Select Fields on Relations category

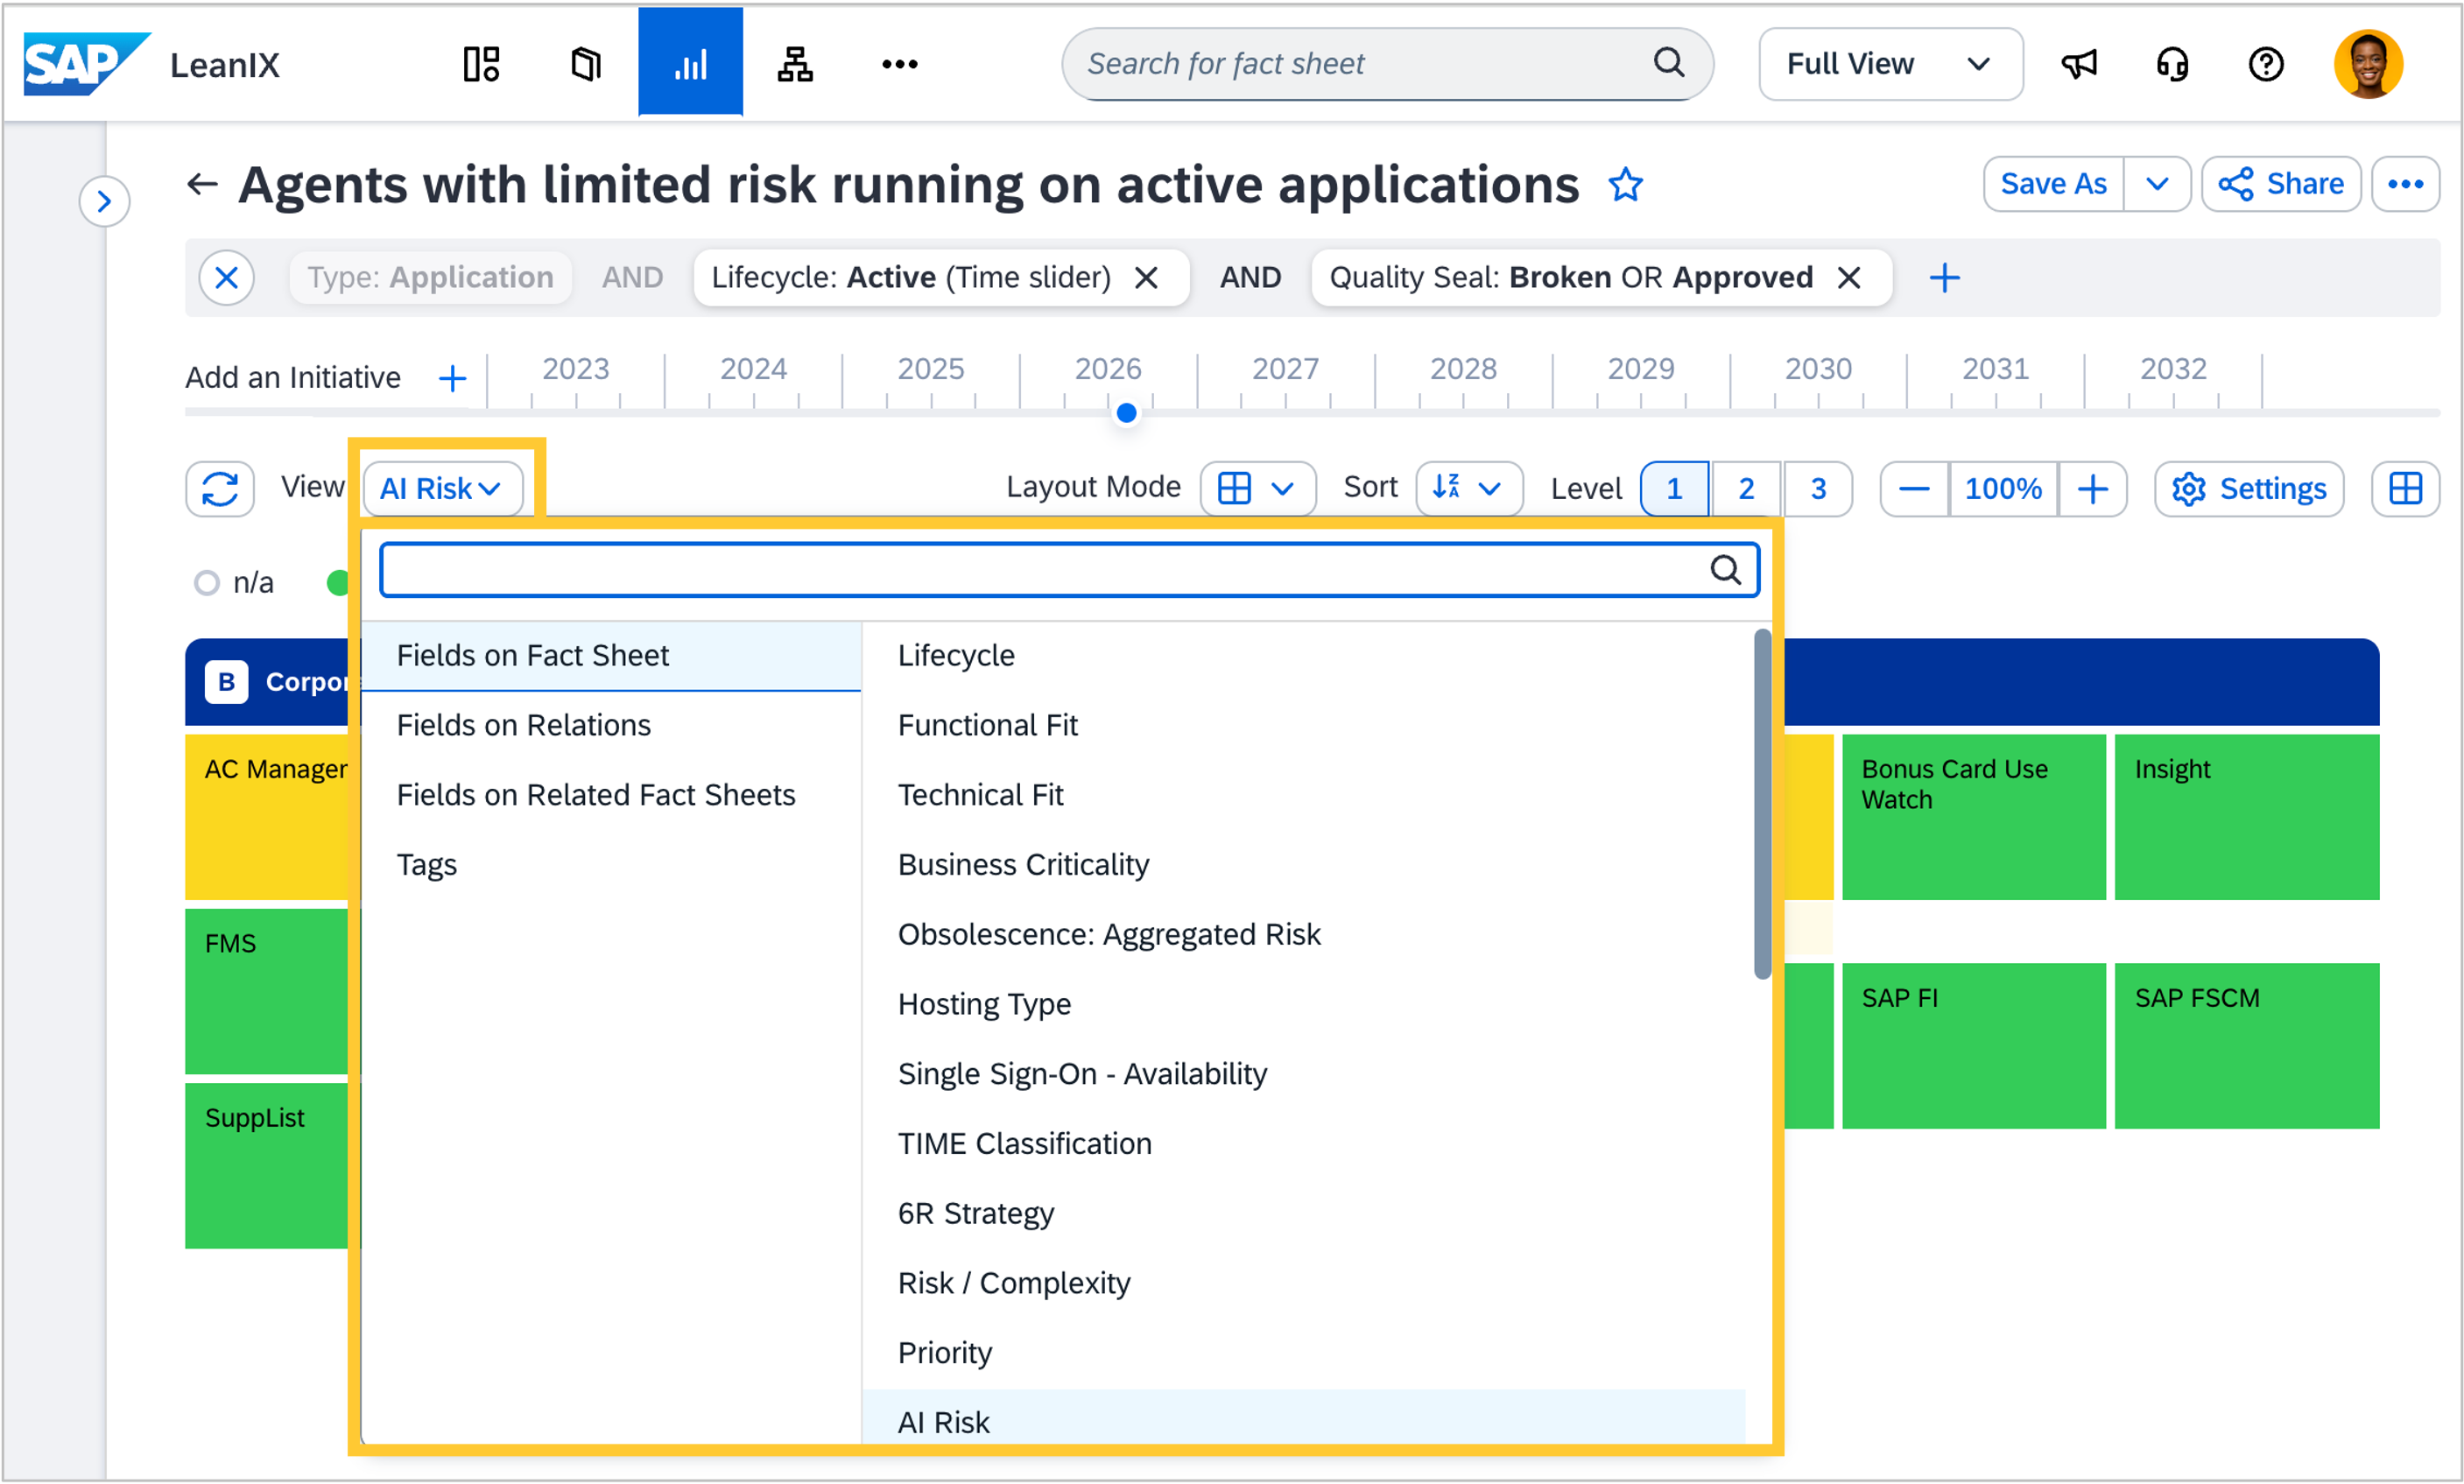[611, 726]
